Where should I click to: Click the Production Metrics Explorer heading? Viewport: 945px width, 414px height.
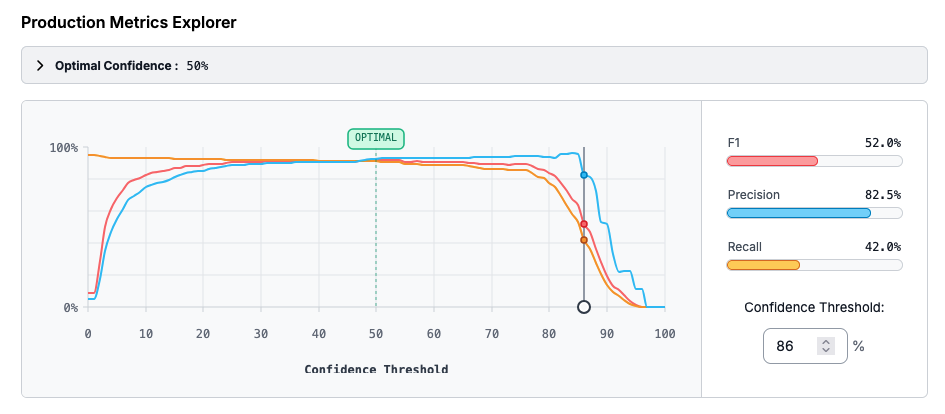[x=129, y=21]
